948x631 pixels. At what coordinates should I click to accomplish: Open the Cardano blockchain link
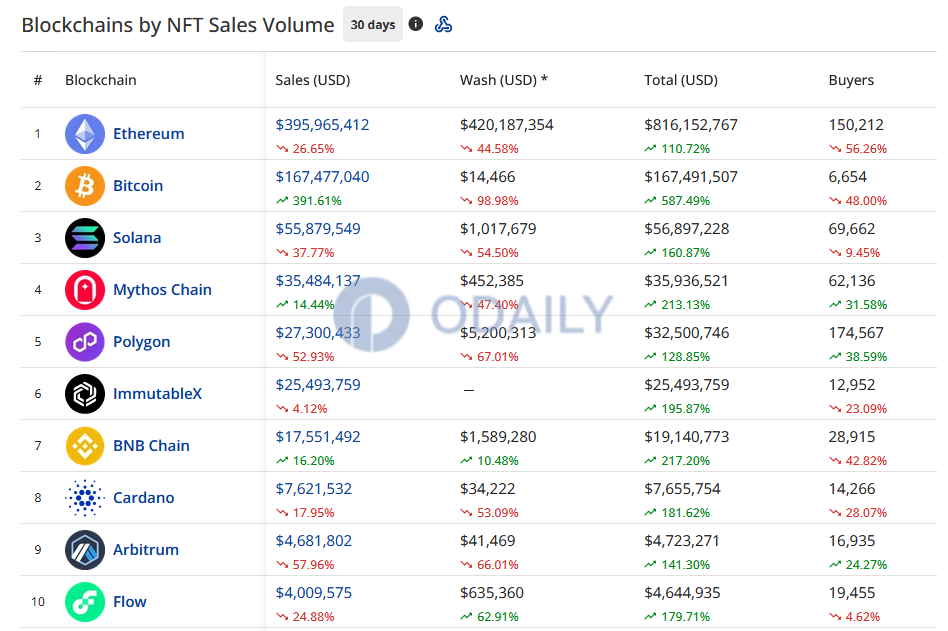coord(144,497)
